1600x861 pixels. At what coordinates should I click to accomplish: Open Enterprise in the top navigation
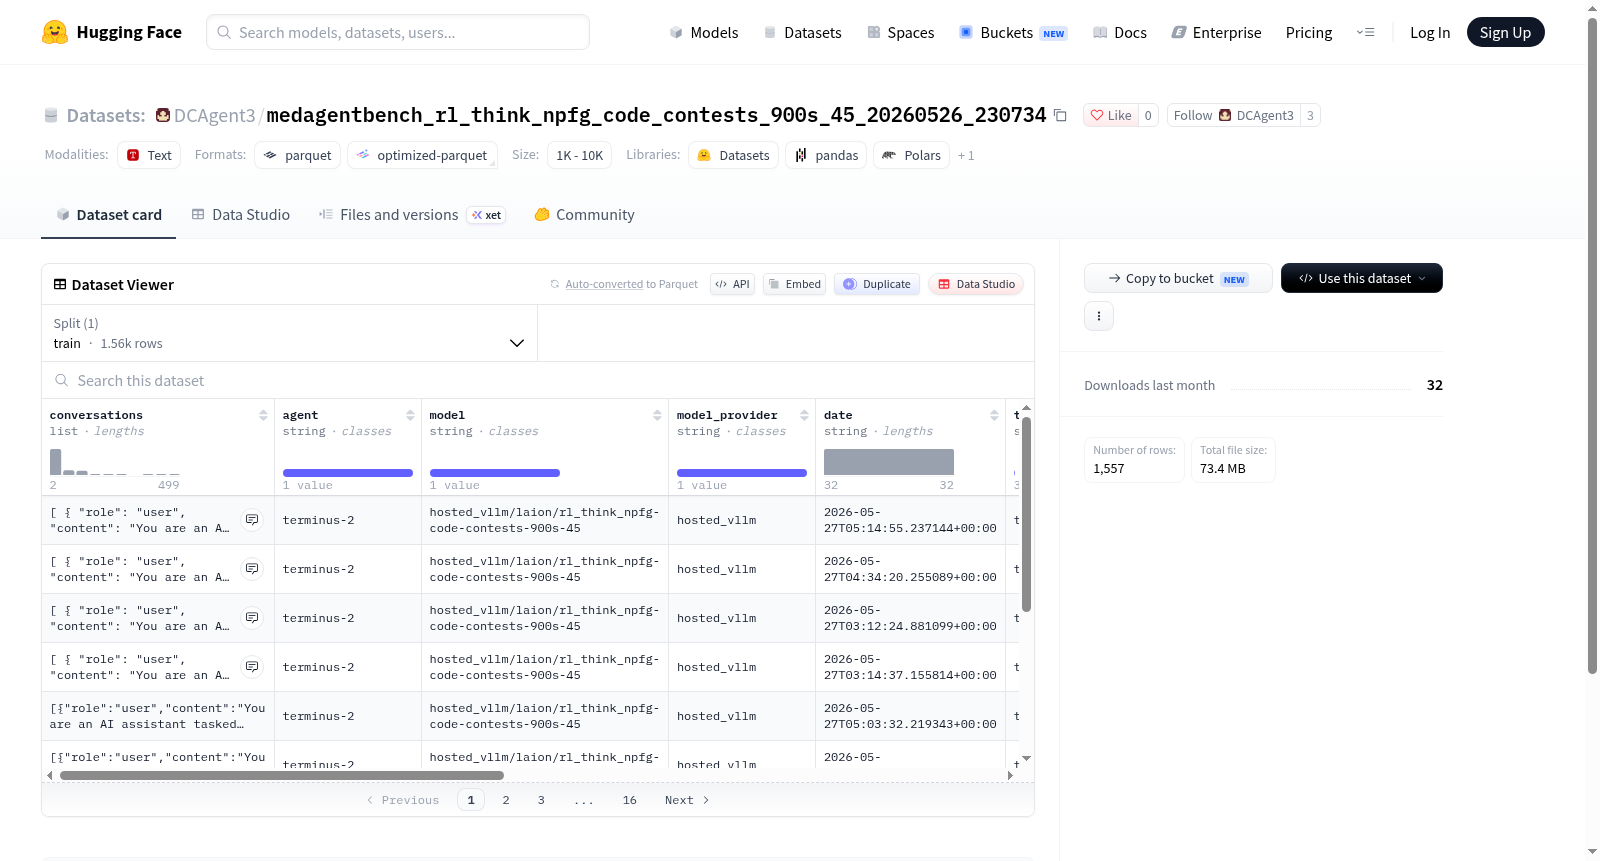click(1216, 33)
